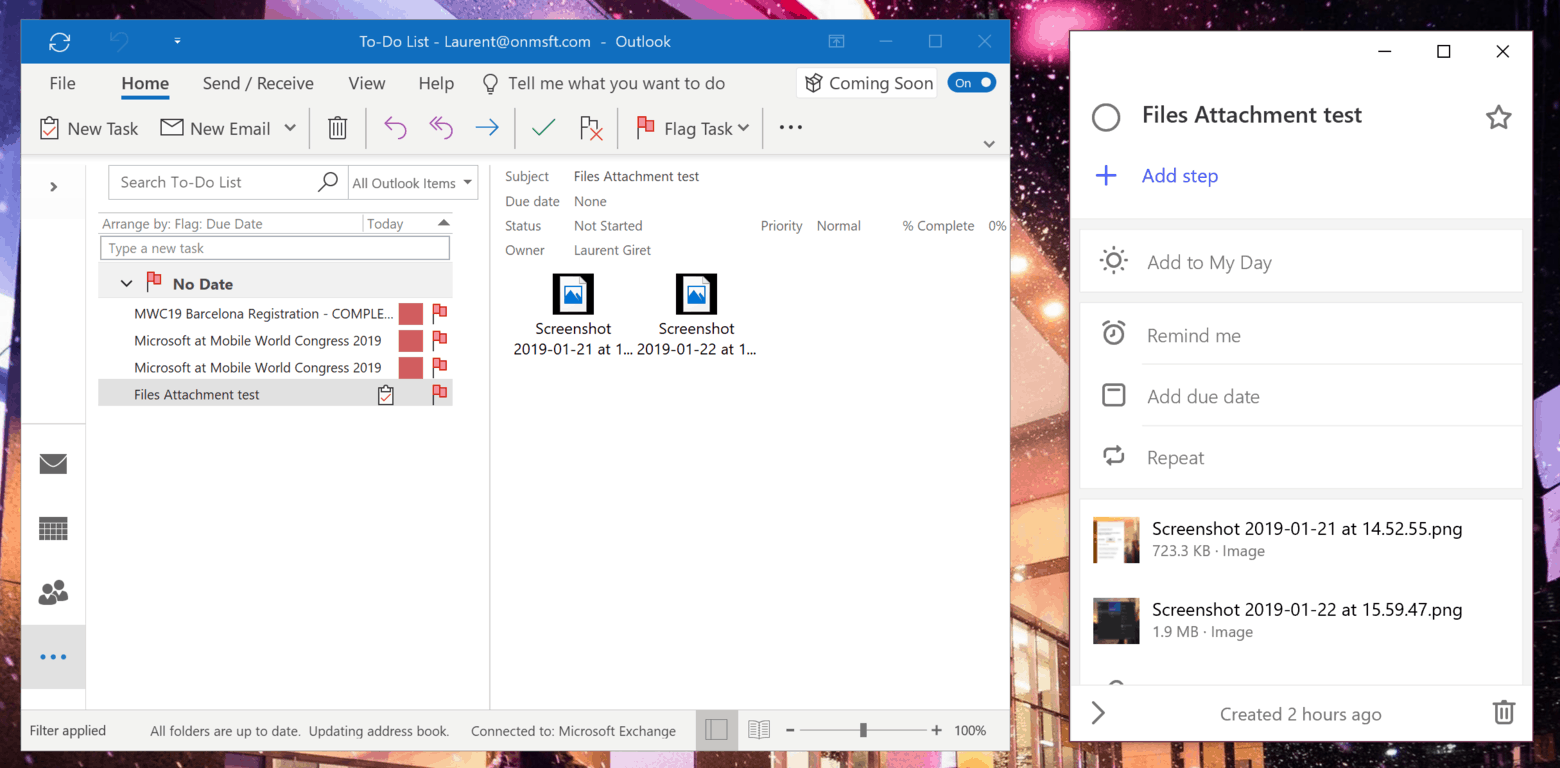The image size is (1560, 768).
Task: Open the People navigation icon
Action: click(x=53, y=593)
